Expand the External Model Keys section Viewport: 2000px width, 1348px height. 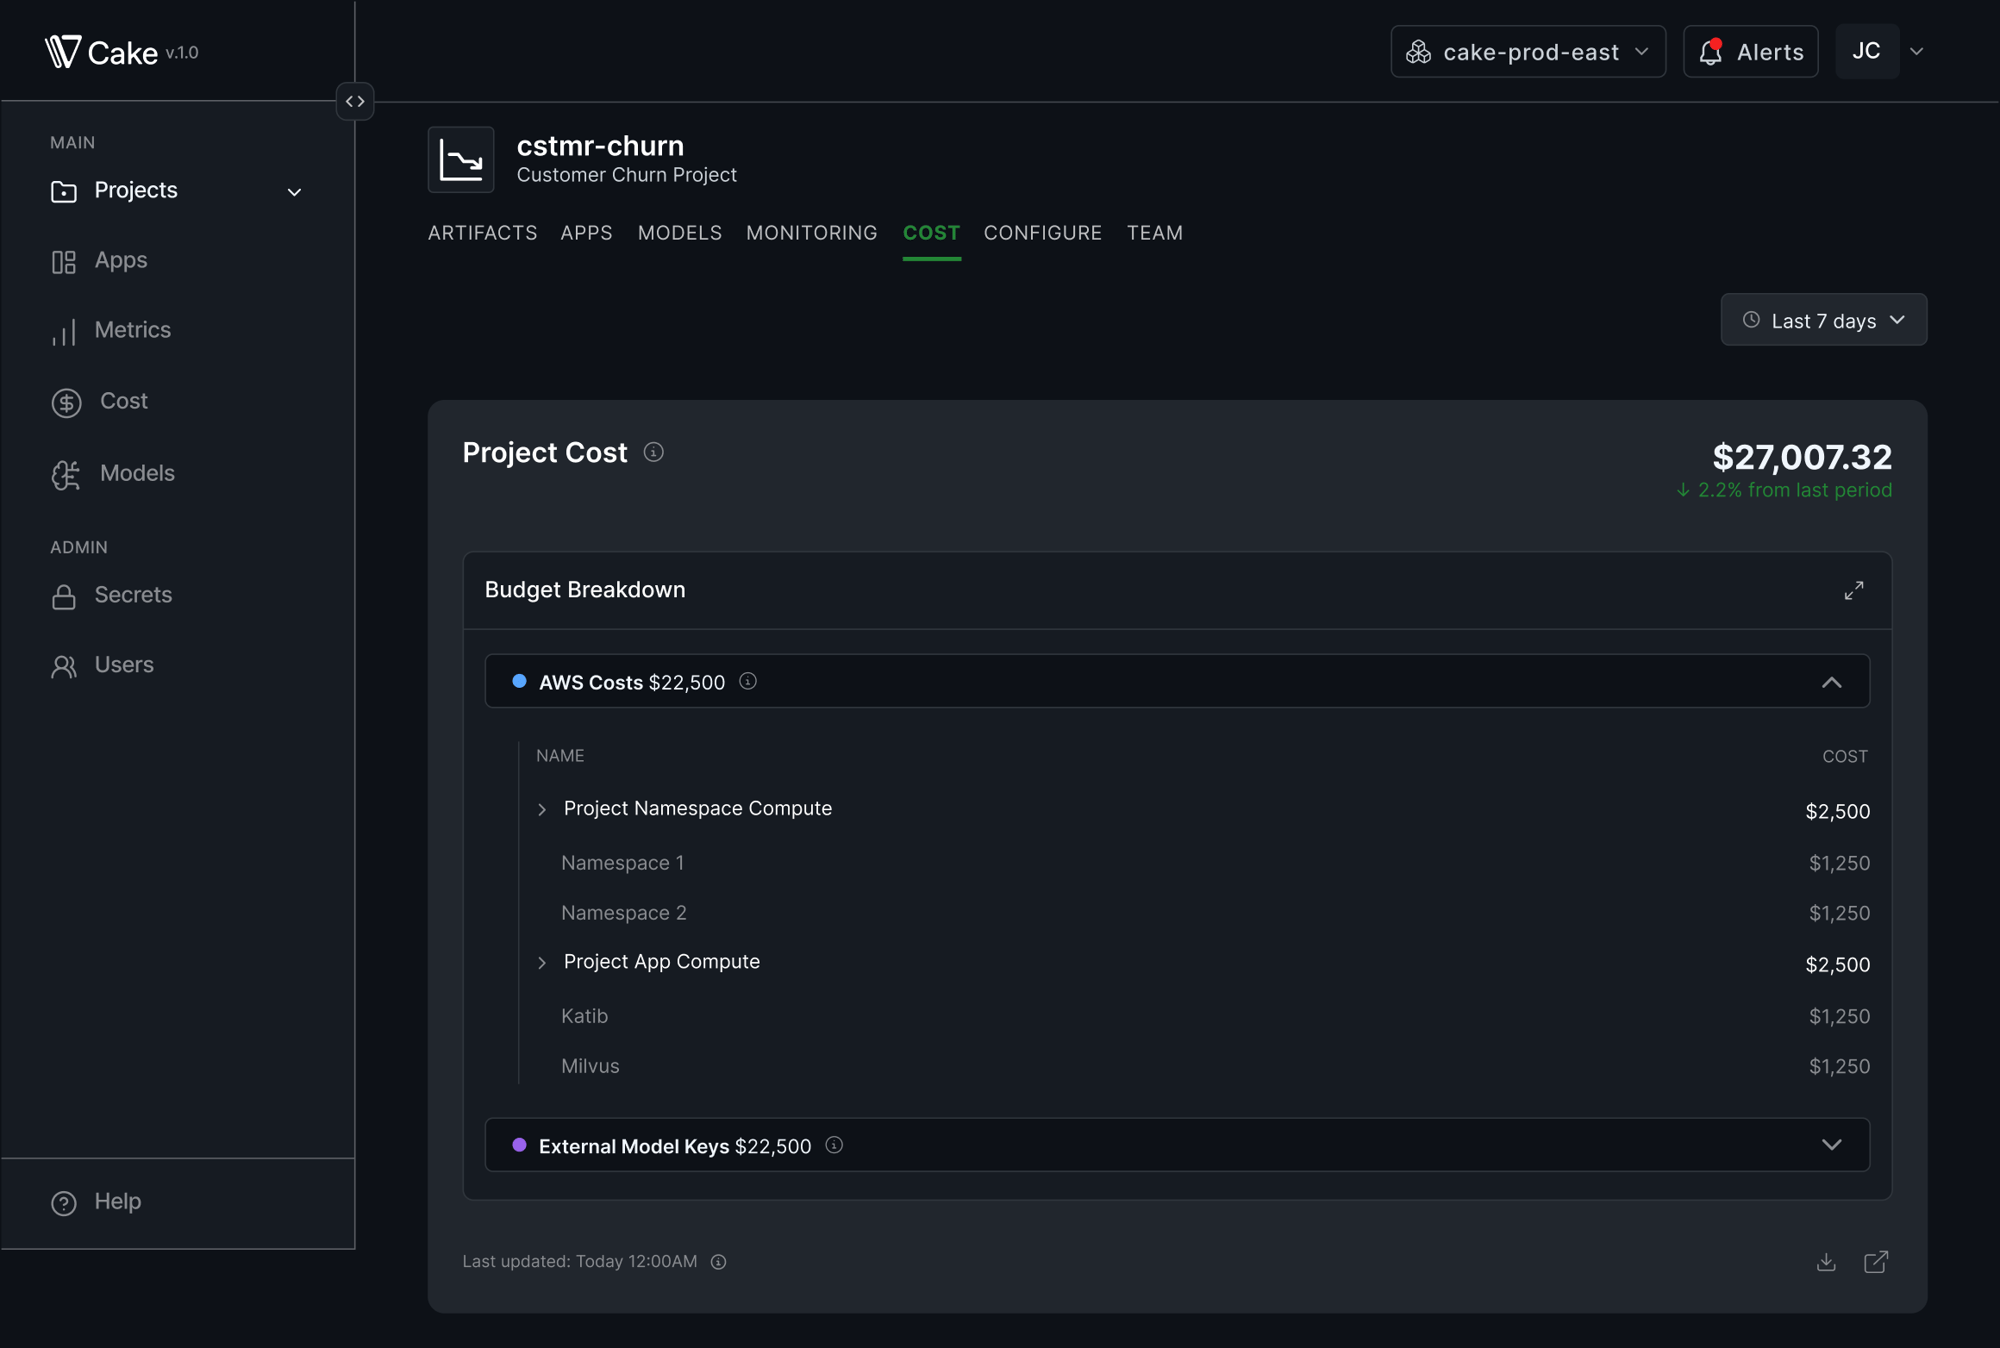(x=1831, y=1145)
